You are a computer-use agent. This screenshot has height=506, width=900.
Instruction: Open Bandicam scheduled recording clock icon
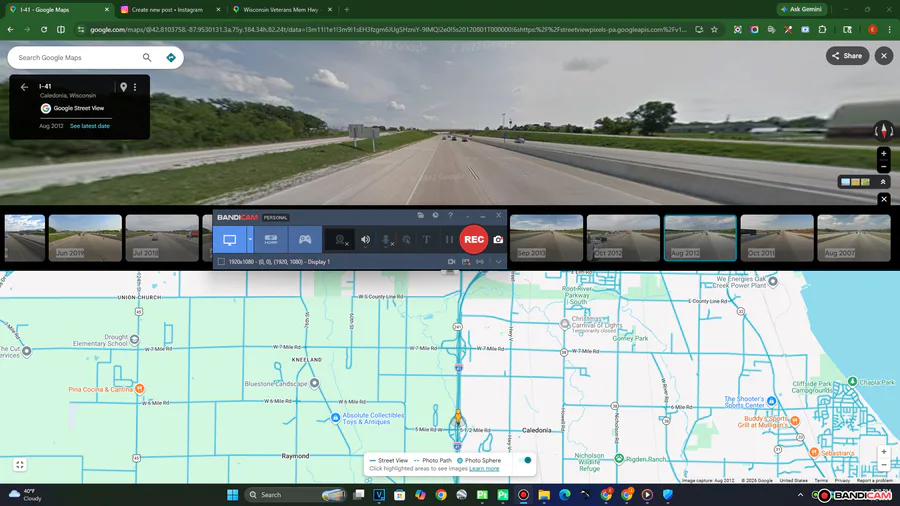(x=435, y=215)
